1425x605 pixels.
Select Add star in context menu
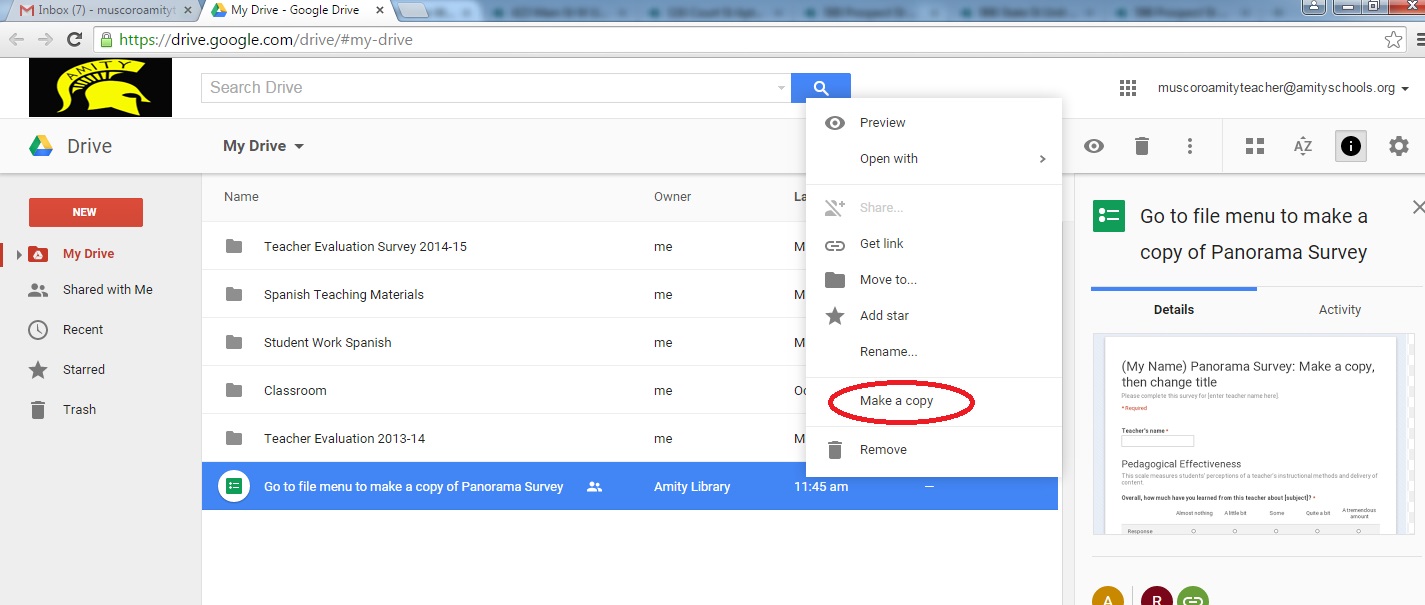pyautogui.click(x=934, y=316)
